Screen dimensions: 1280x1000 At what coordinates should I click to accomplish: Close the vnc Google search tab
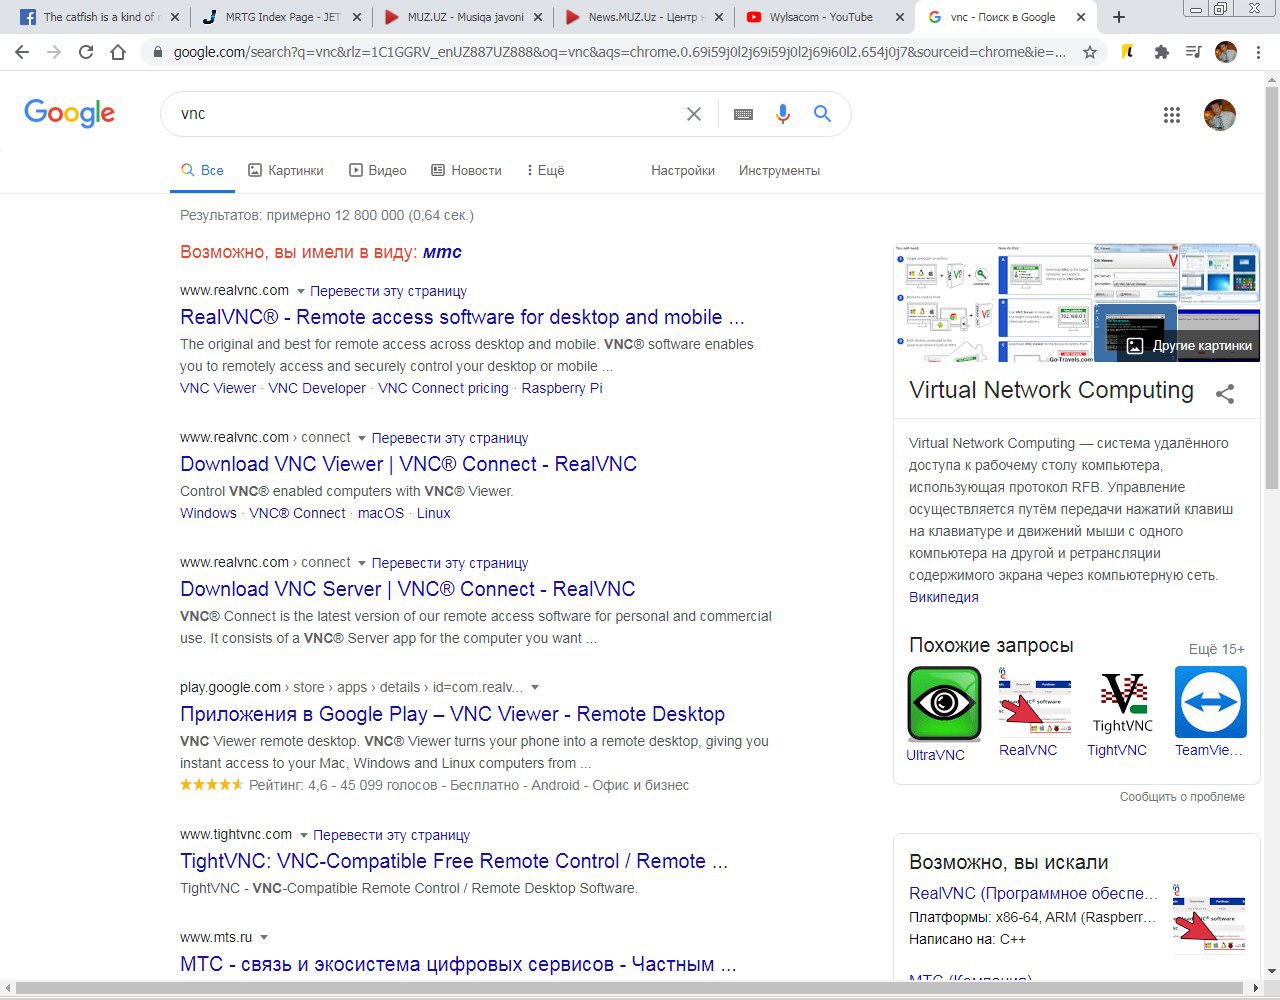pyautogui.click(x=1080, y=17)
